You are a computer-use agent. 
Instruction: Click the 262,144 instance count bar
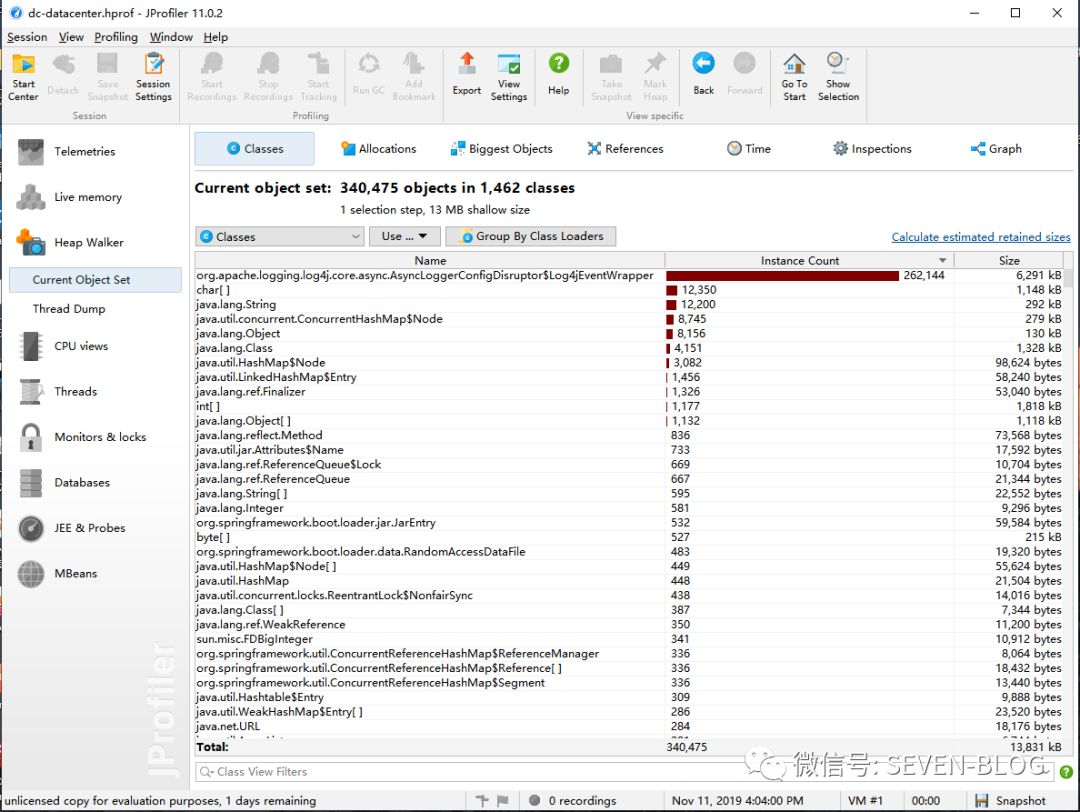point(782,275)
